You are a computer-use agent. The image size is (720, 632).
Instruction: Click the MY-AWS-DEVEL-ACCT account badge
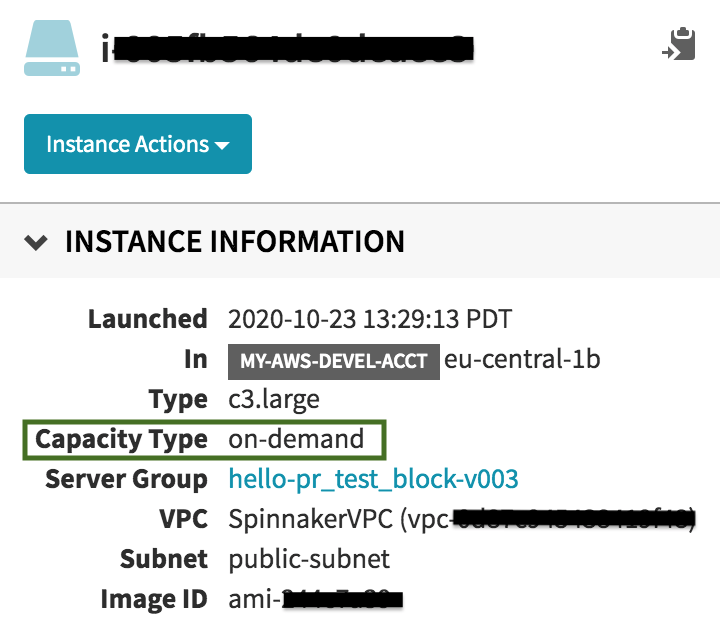[x=334, y=361]
